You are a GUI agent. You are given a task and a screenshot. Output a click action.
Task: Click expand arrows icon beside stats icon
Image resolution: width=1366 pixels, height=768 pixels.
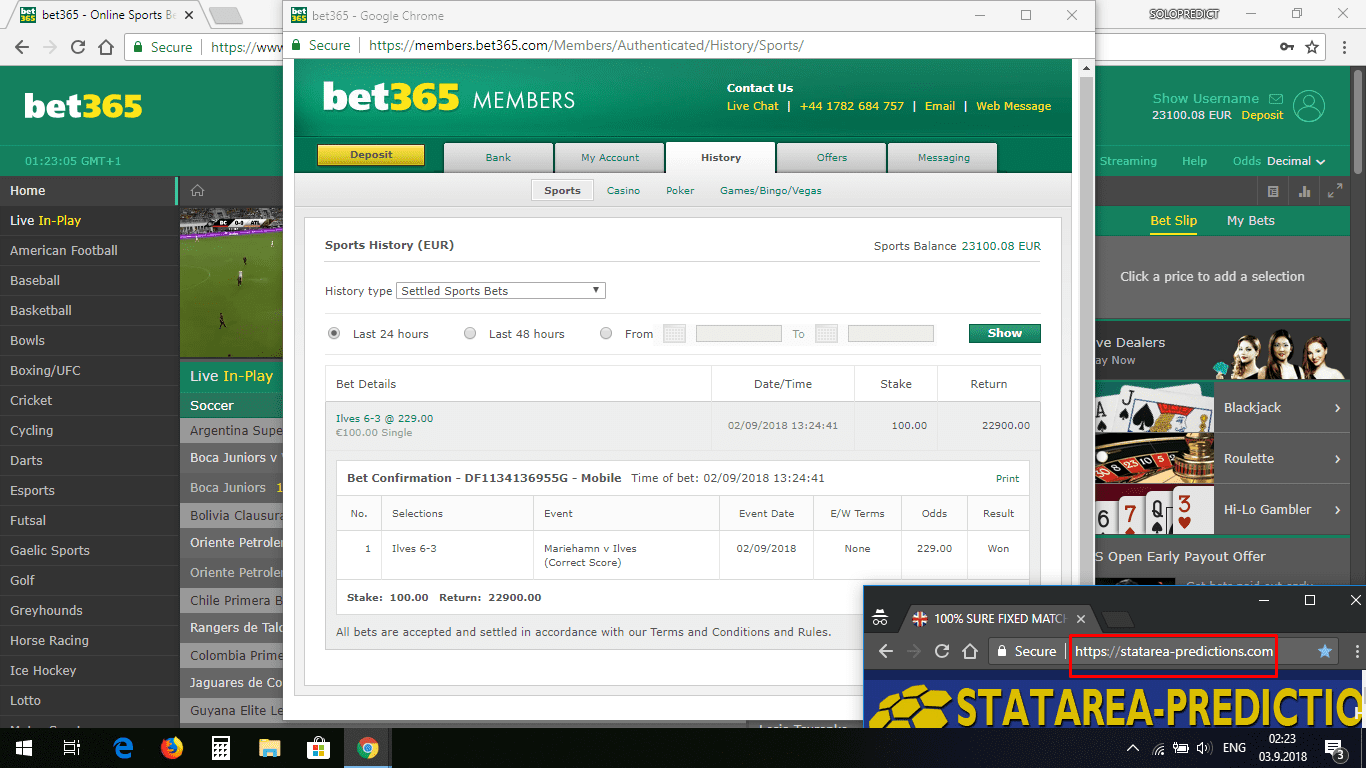click(x=1335, y=191)
